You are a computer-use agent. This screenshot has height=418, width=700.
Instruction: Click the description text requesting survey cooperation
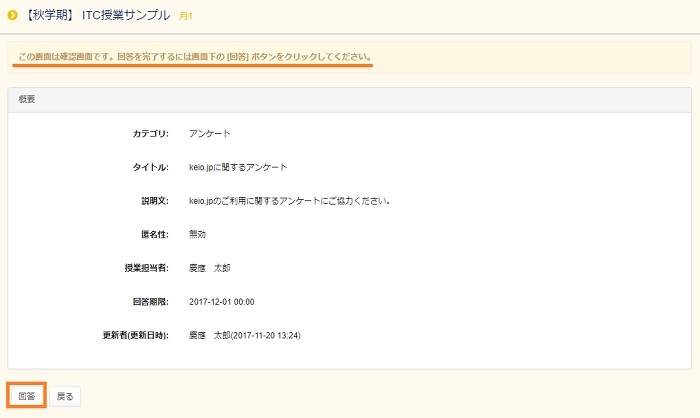[x=288, y=200]
